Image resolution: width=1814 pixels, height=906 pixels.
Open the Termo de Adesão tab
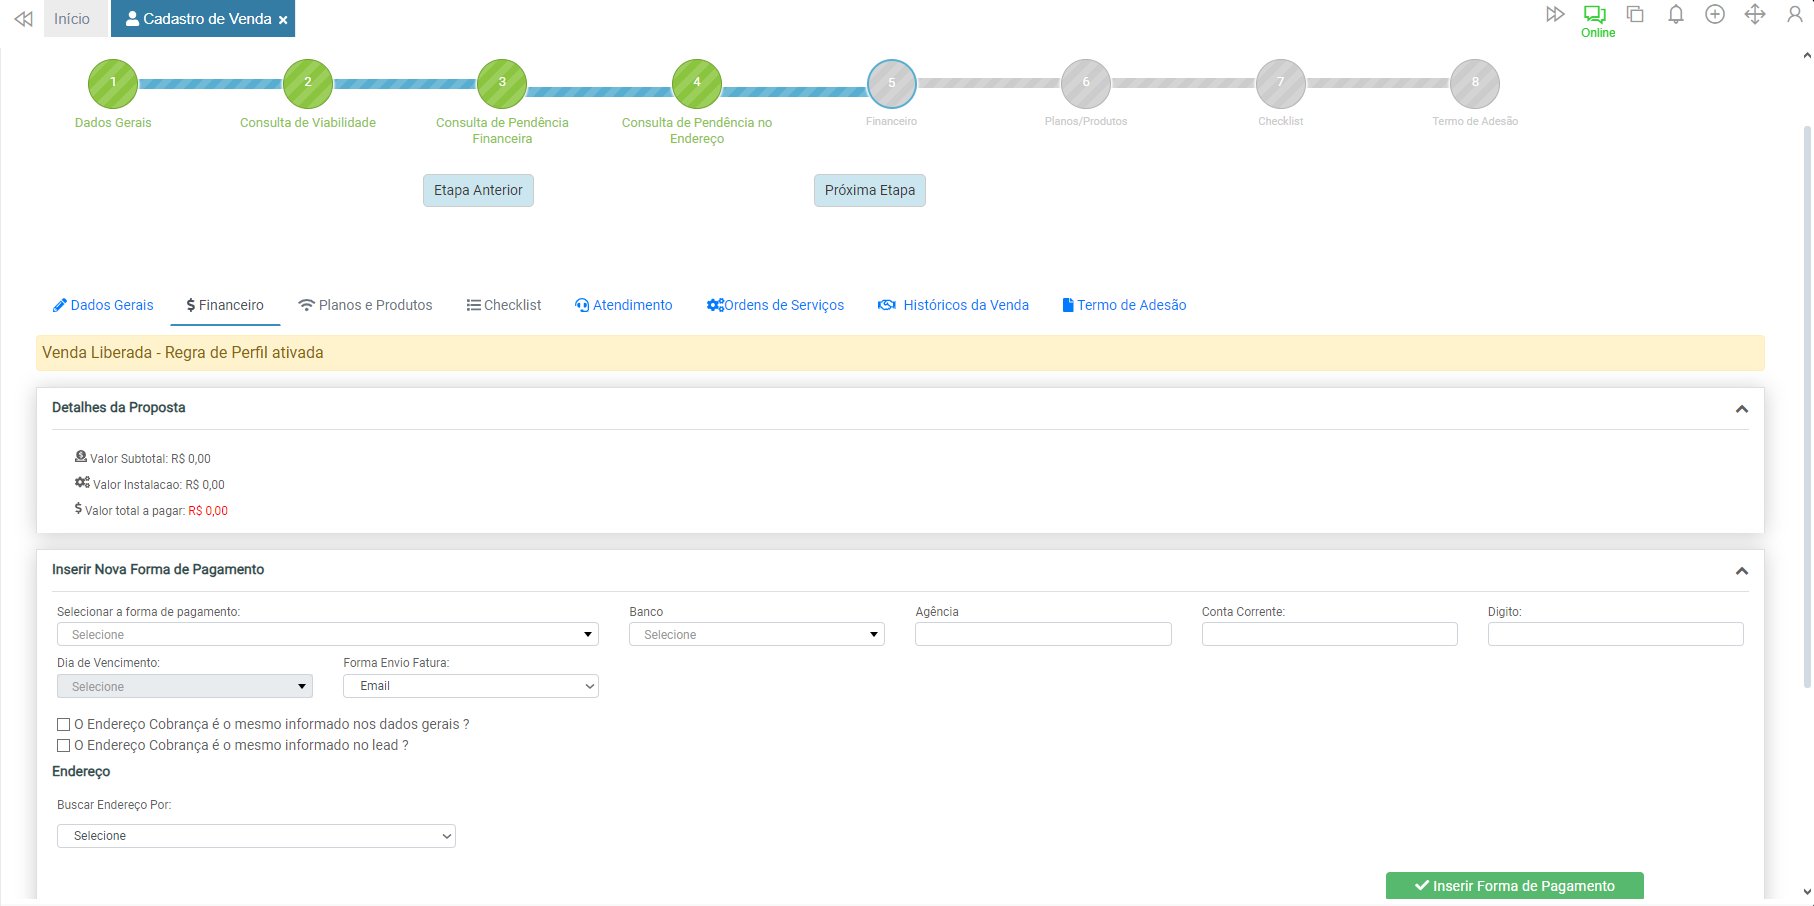coord(1124,305)
